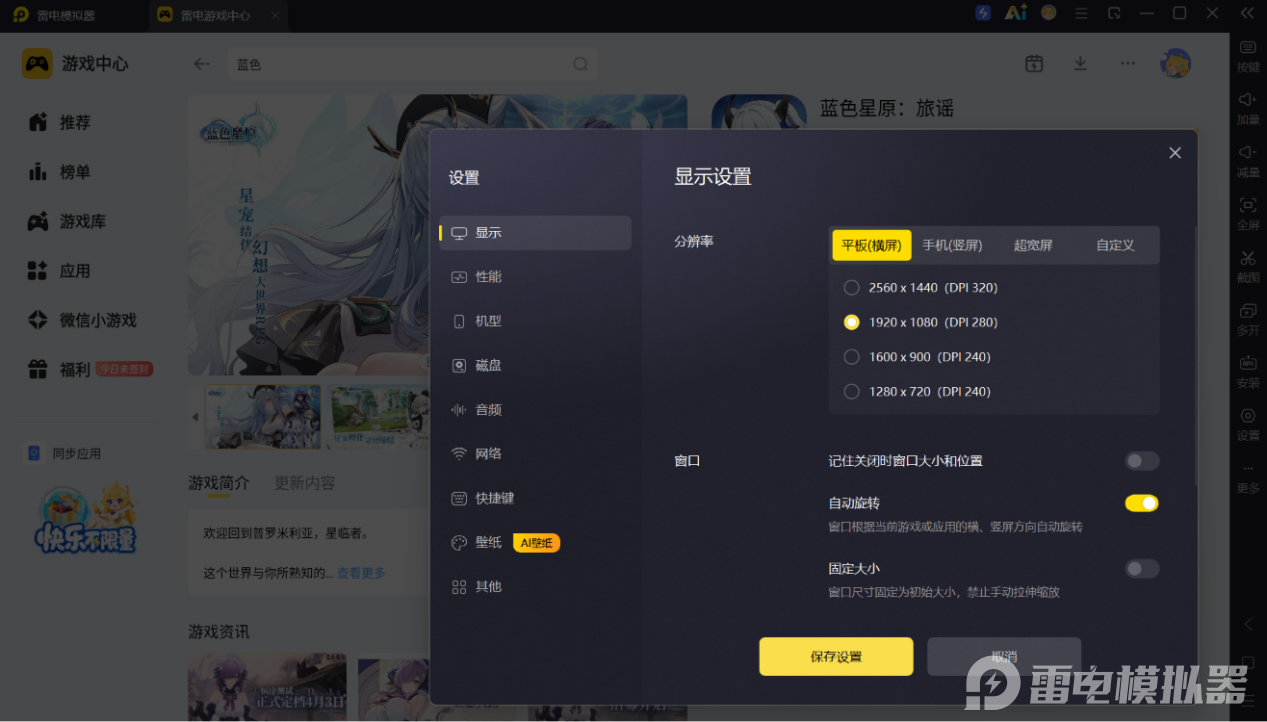The width and height of the screenshot is (1267, 722).
Task: Click 同步应用 in left sidebar
Action: [64, 453]
